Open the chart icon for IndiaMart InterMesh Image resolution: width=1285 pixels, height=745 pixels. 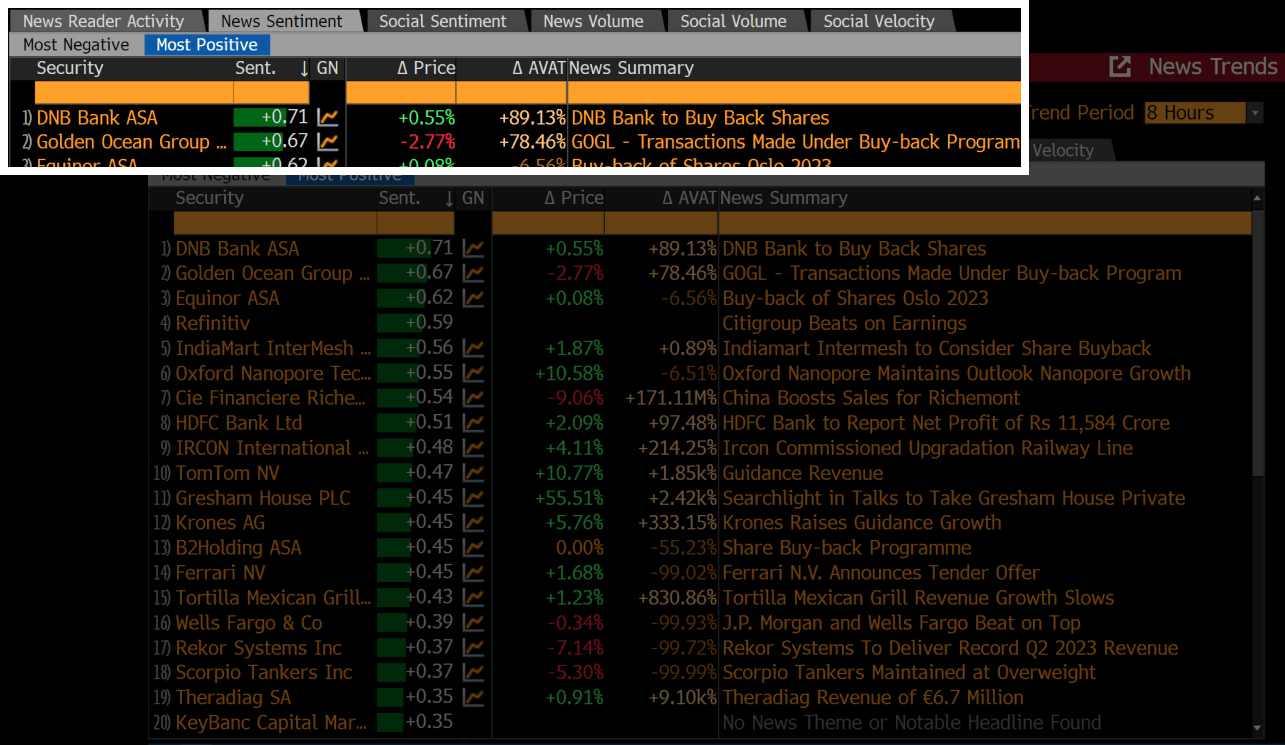click(x=473, y=348)
